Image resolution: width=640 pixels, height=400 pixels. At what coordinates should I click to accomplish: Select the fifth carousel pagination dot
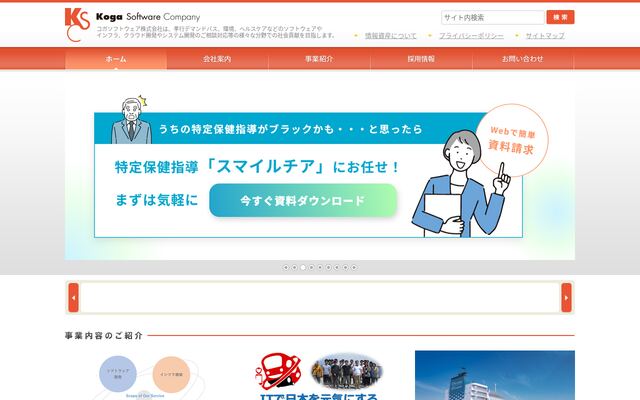320,267
